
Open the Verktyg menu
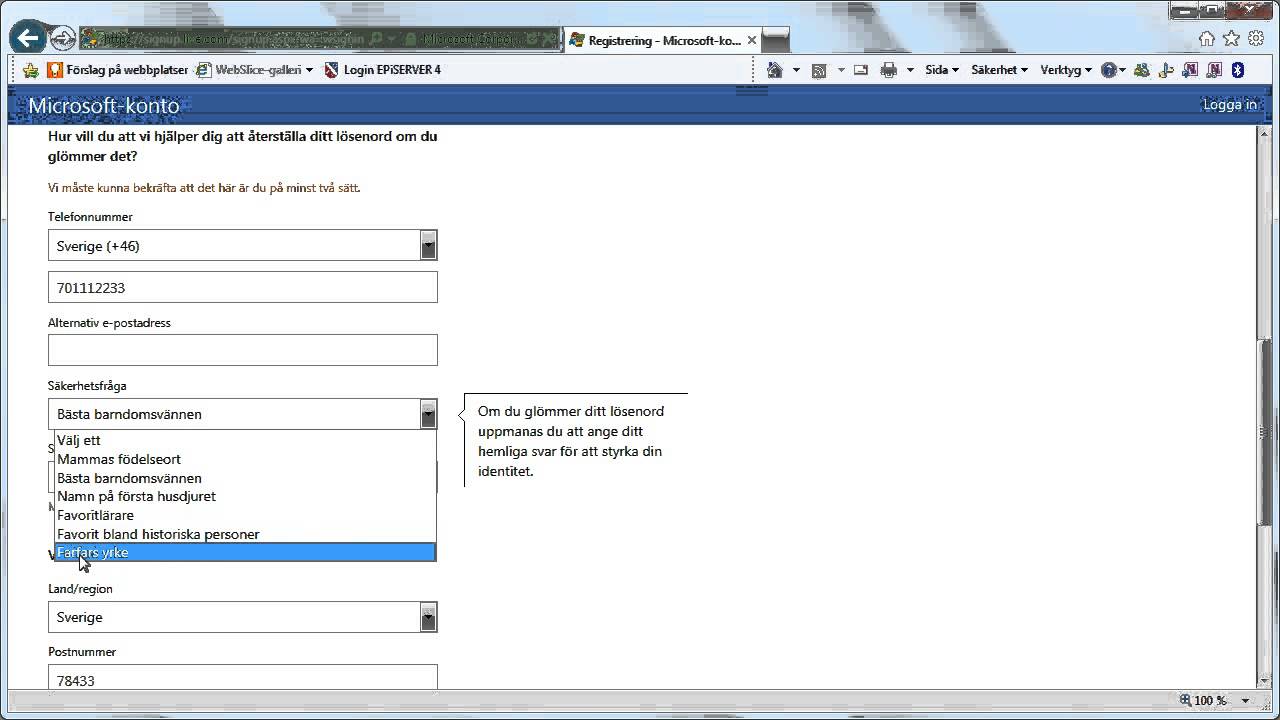[1066, 70]
